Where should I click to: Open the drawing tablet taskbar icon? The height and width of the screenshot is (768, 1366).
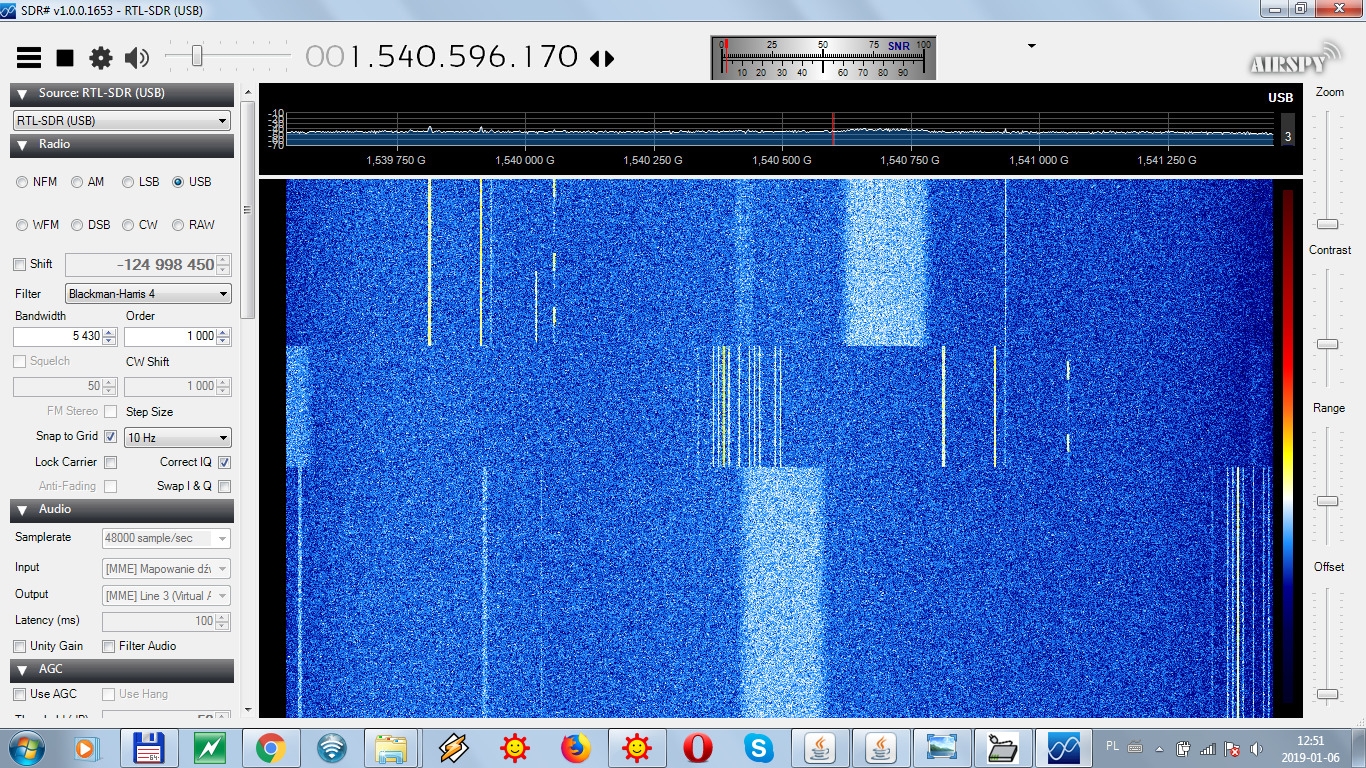point(1002,747)
